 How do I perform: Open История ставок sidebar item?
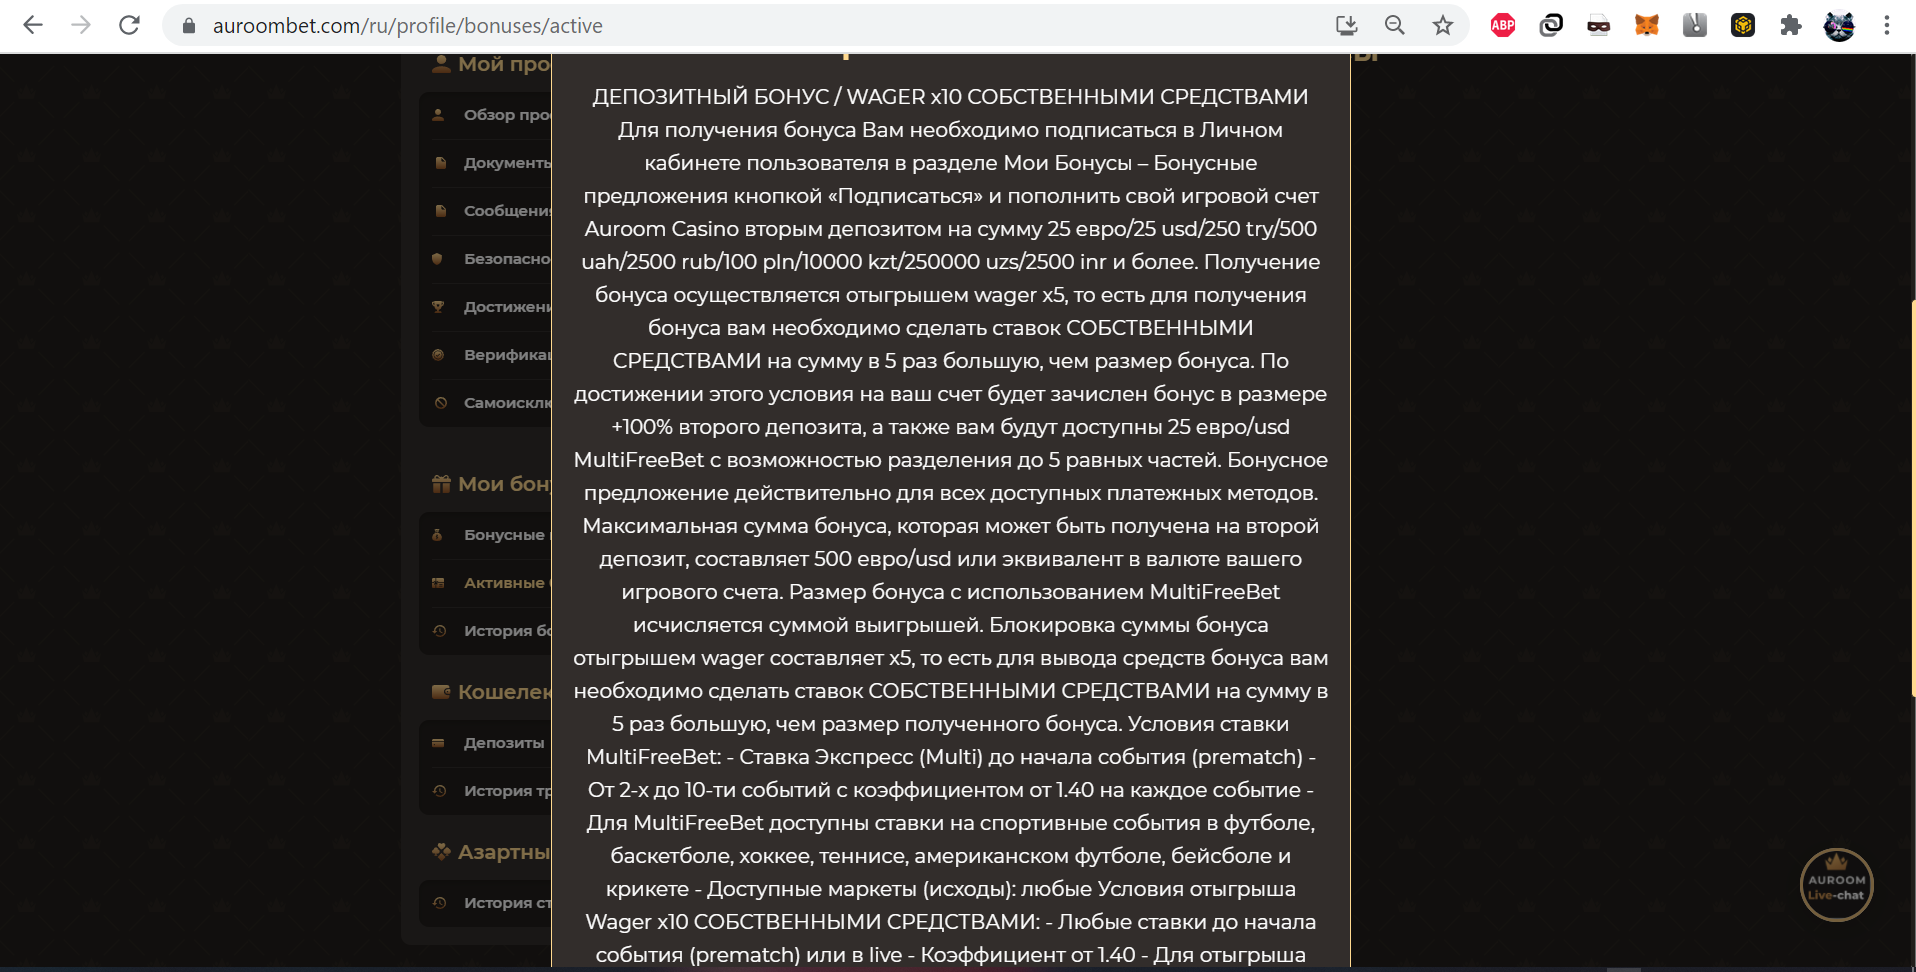pyautogui.click(x=486, y=903)
